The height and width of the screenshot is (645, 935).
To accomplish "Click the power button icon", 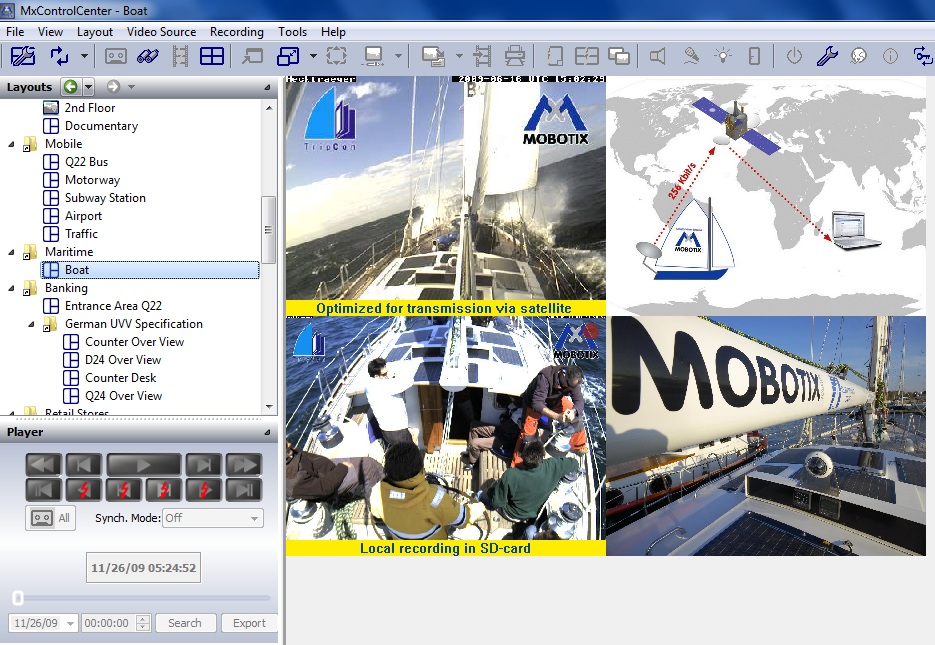I will tap(794, 56).
